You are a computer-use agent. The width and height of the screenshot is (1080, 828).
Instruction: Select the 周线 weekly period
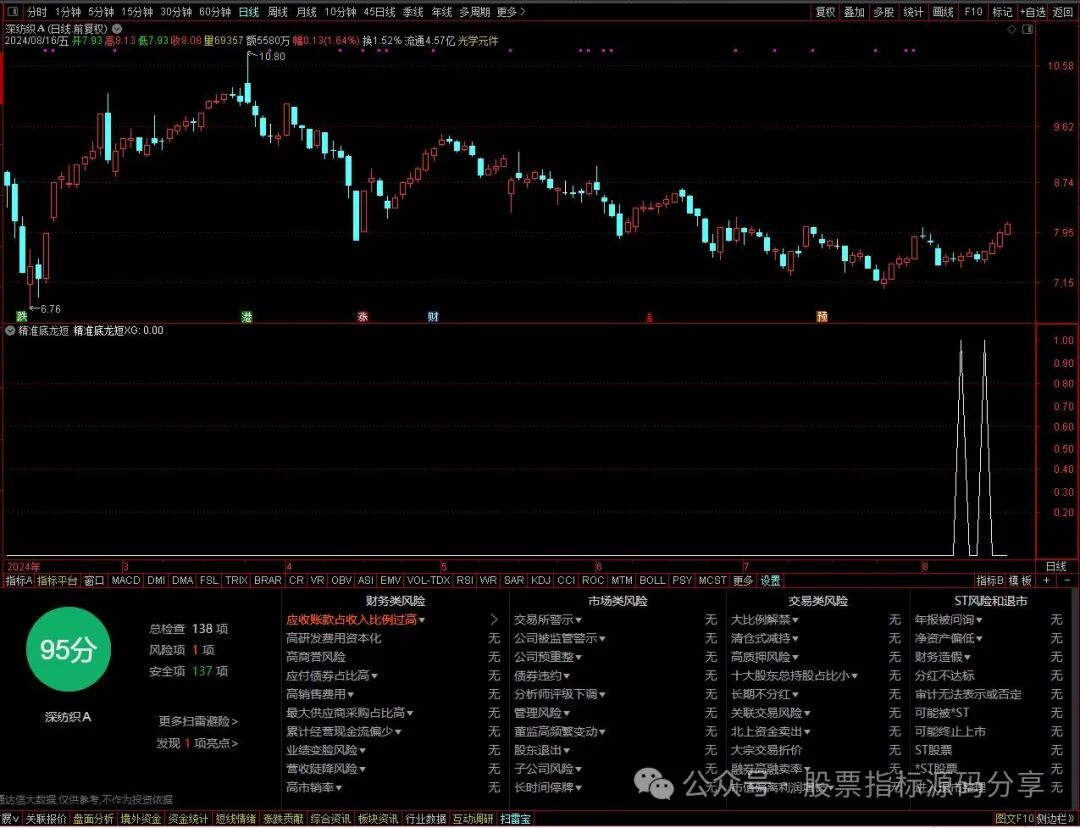click(278, 12)
